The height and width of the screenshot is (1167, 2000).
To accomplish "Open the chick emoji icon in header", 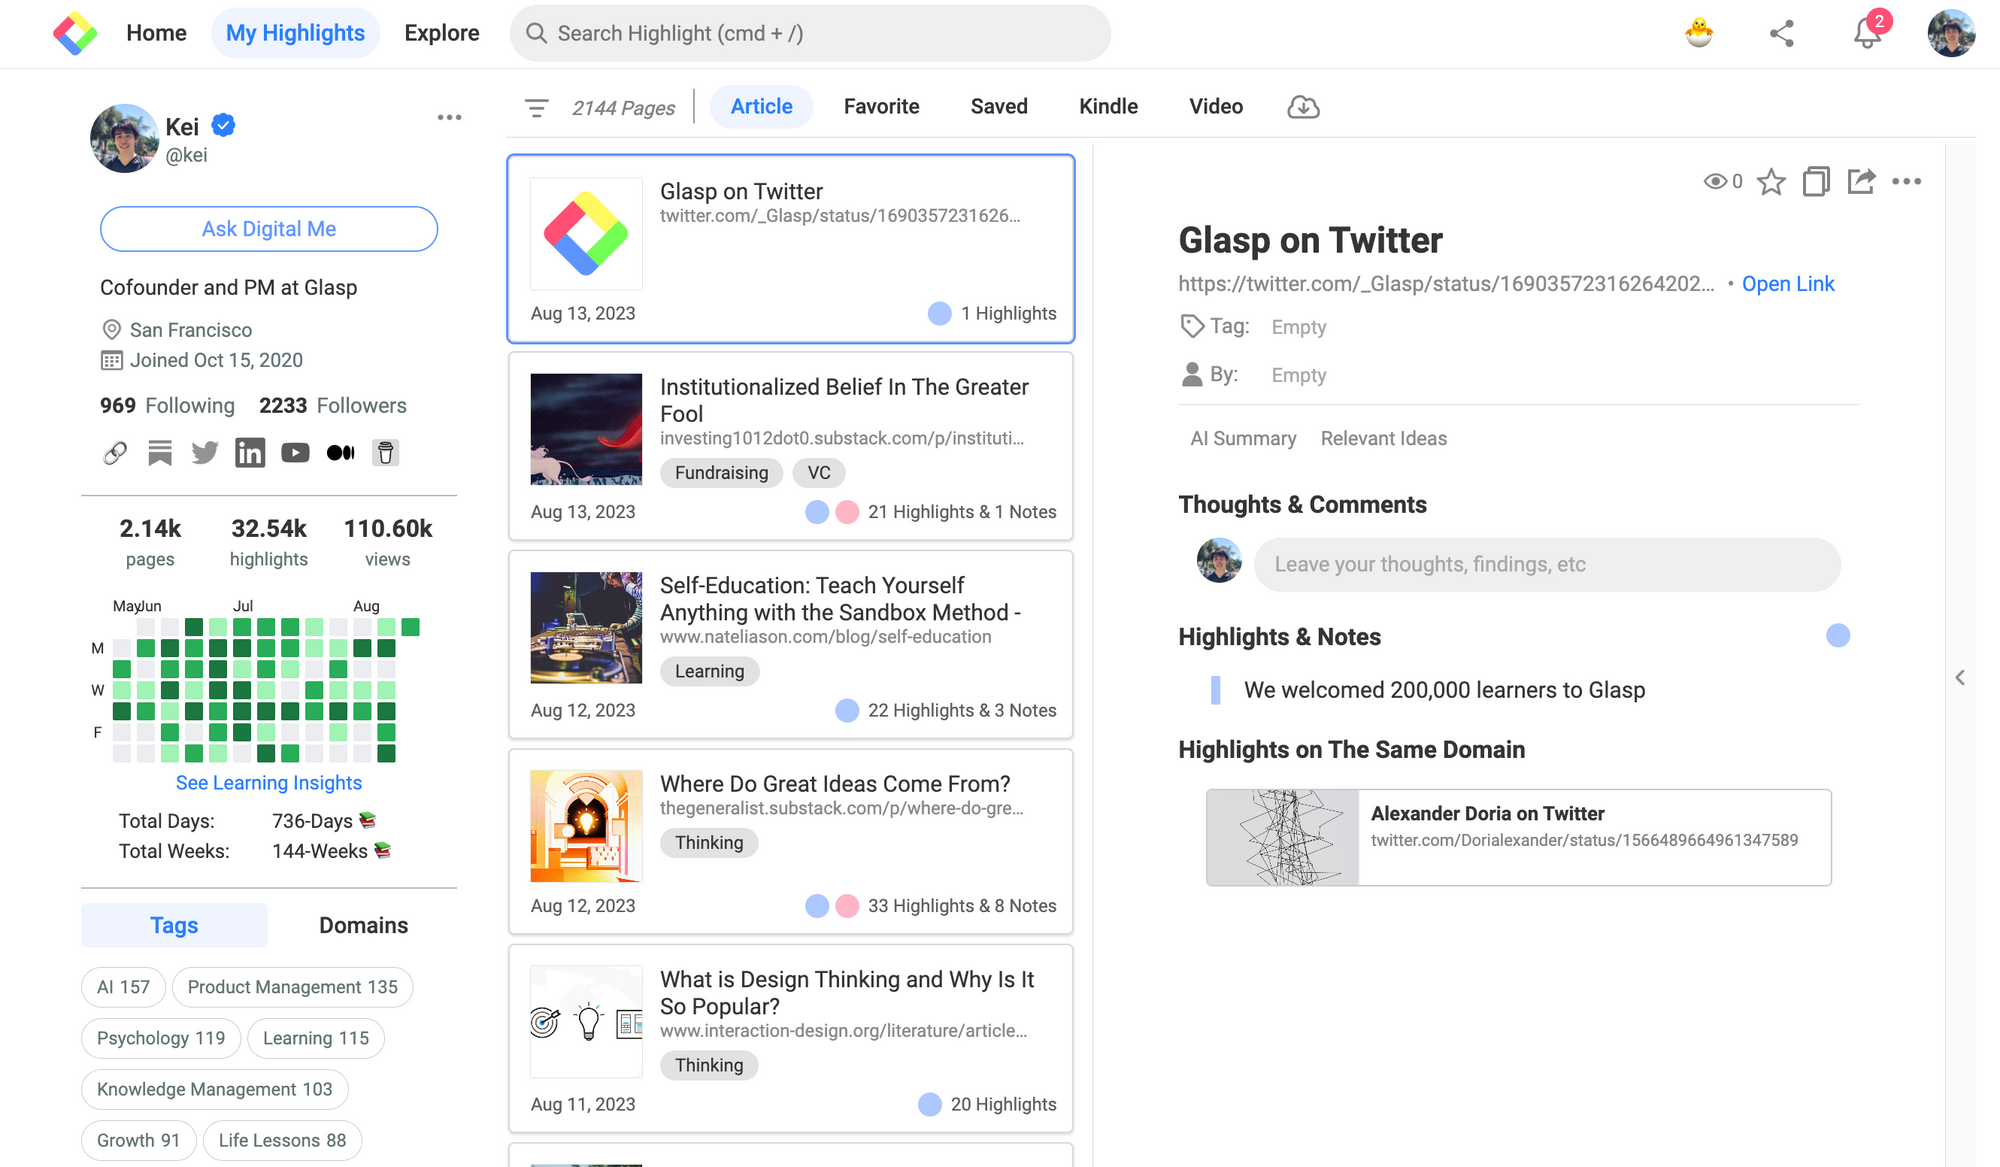I will pyautogui.click(x=1698, y=33).
